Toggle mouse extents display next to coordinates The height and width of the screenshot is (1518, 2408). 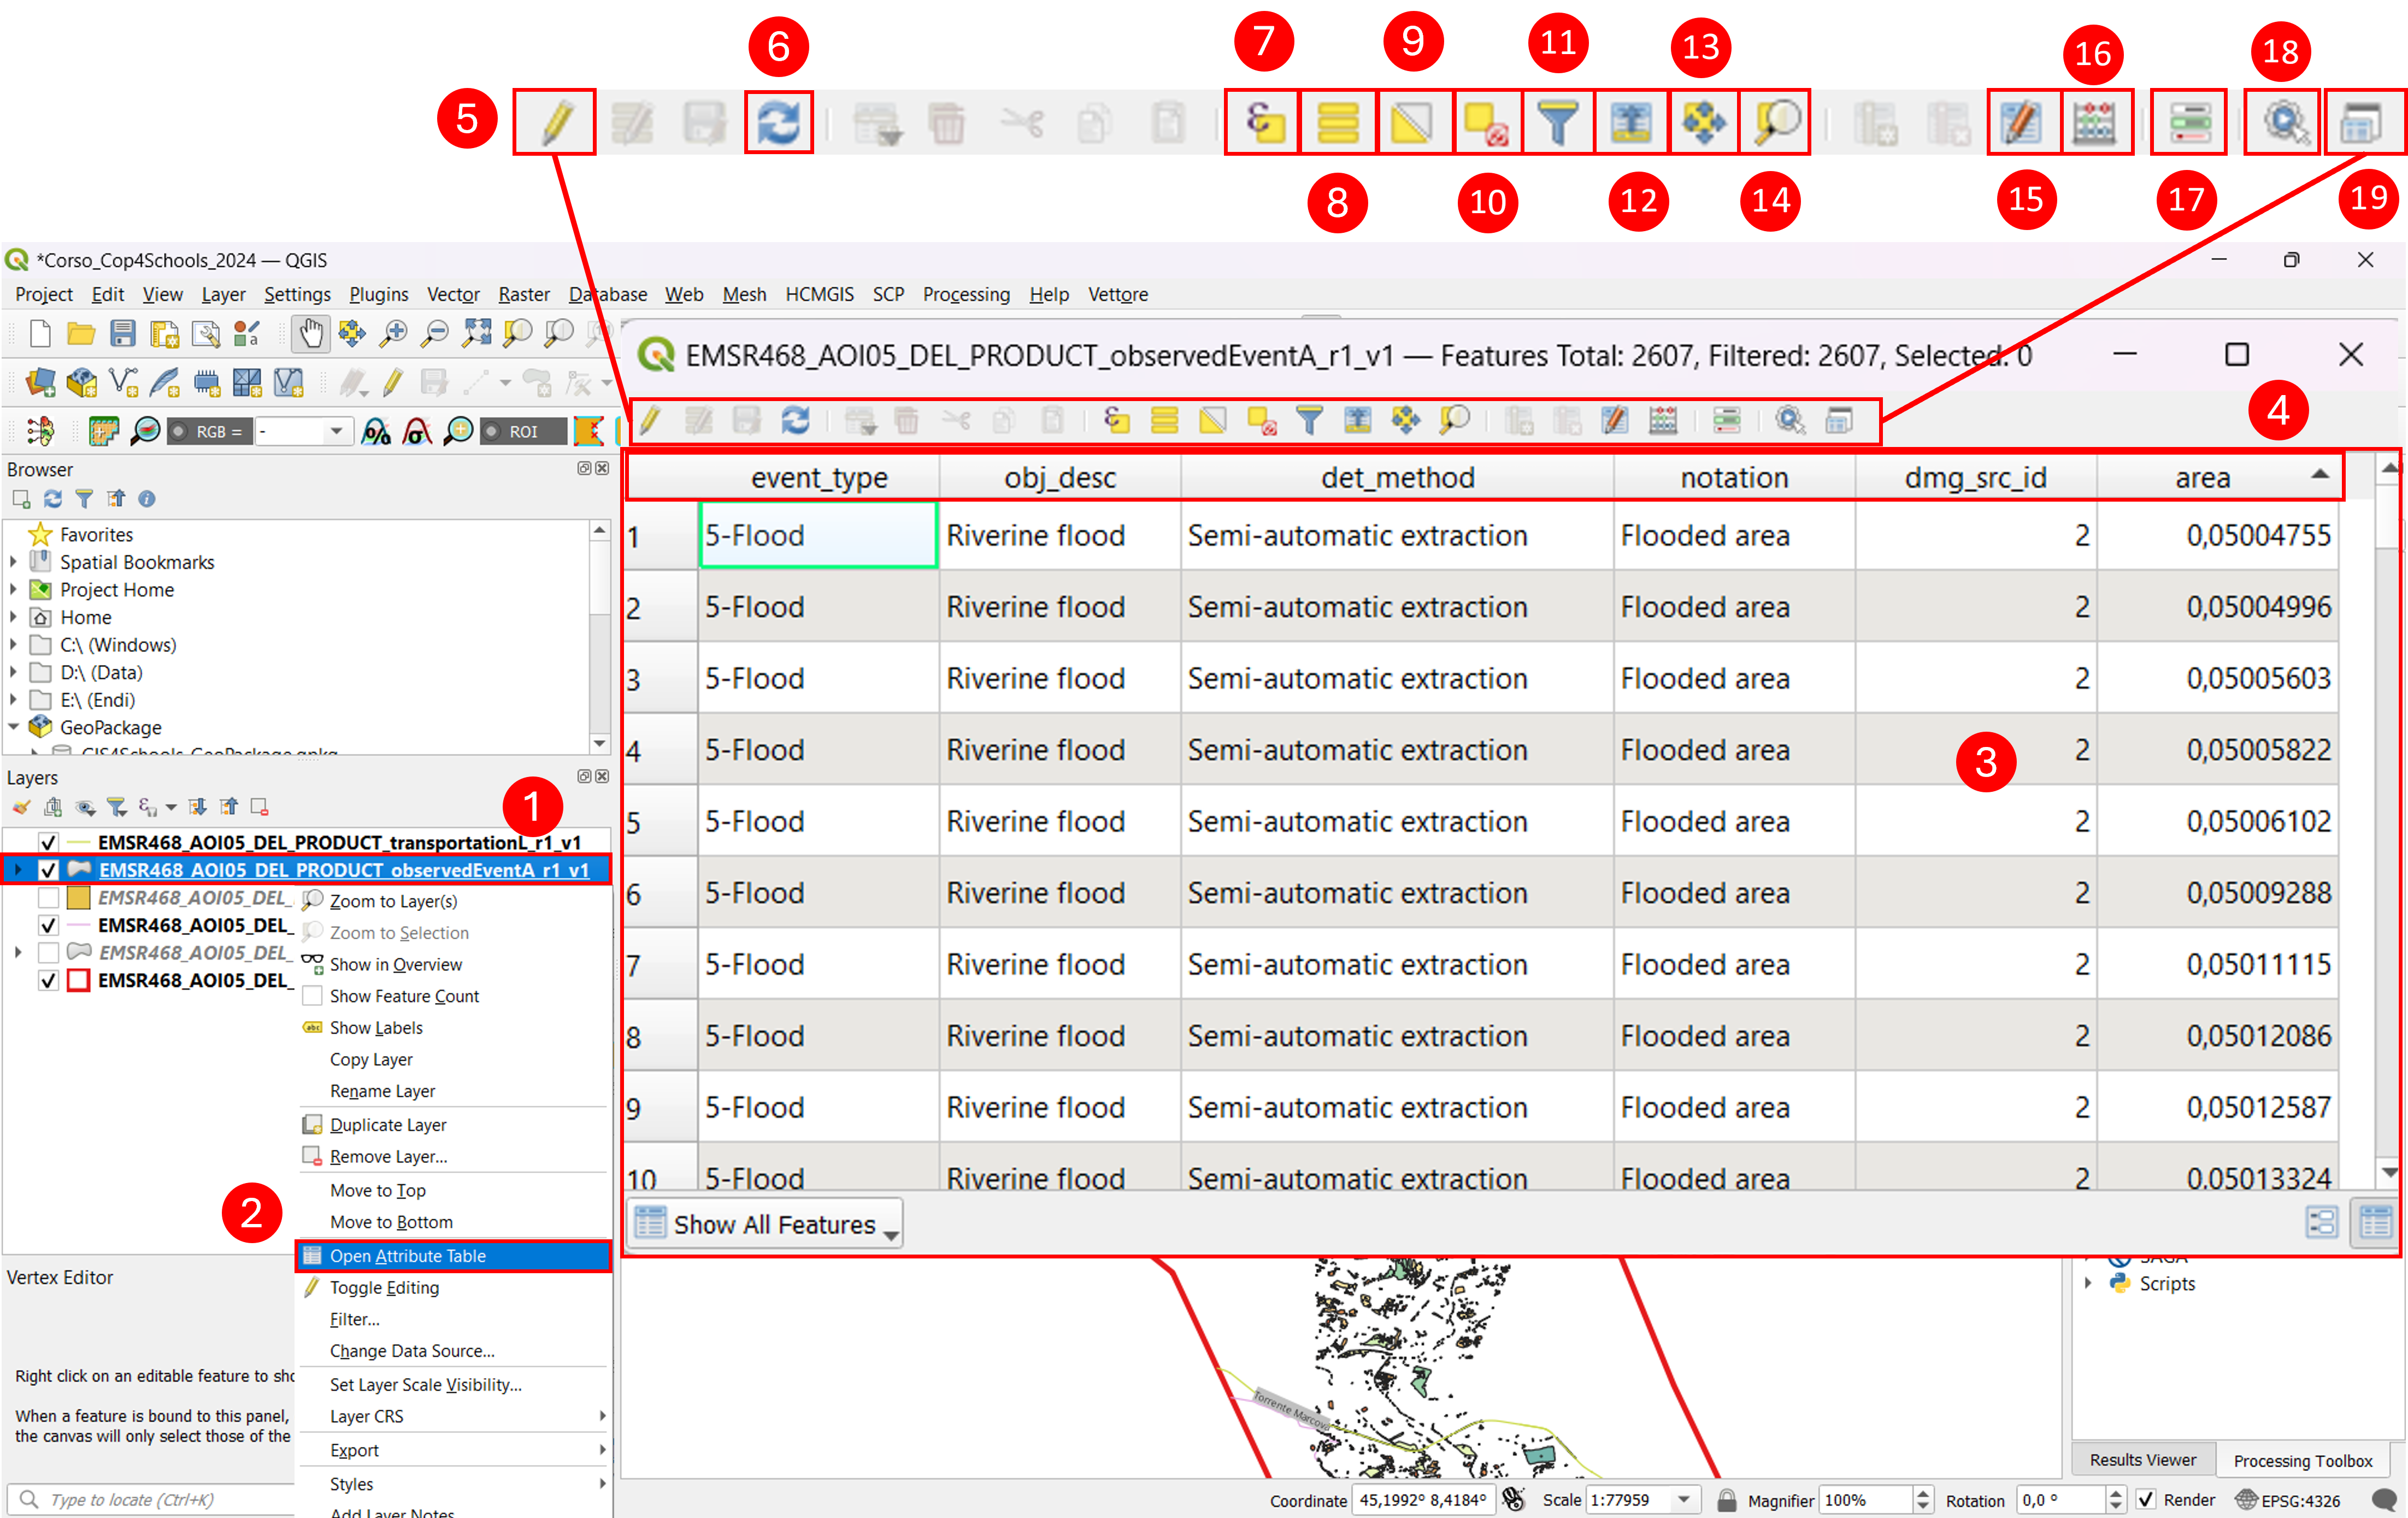(1514, 1499)
